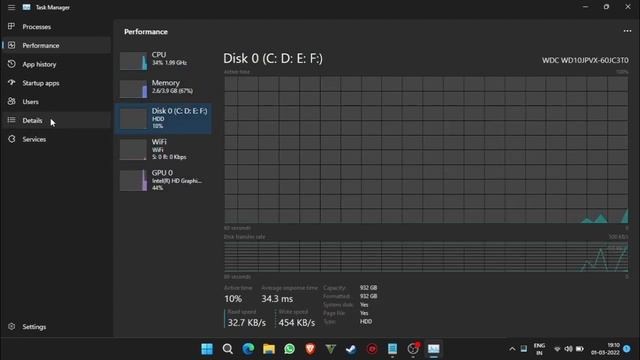Click the ENG IN language indicator
This screenshot has width=640, height=360.
coord(539,349)
